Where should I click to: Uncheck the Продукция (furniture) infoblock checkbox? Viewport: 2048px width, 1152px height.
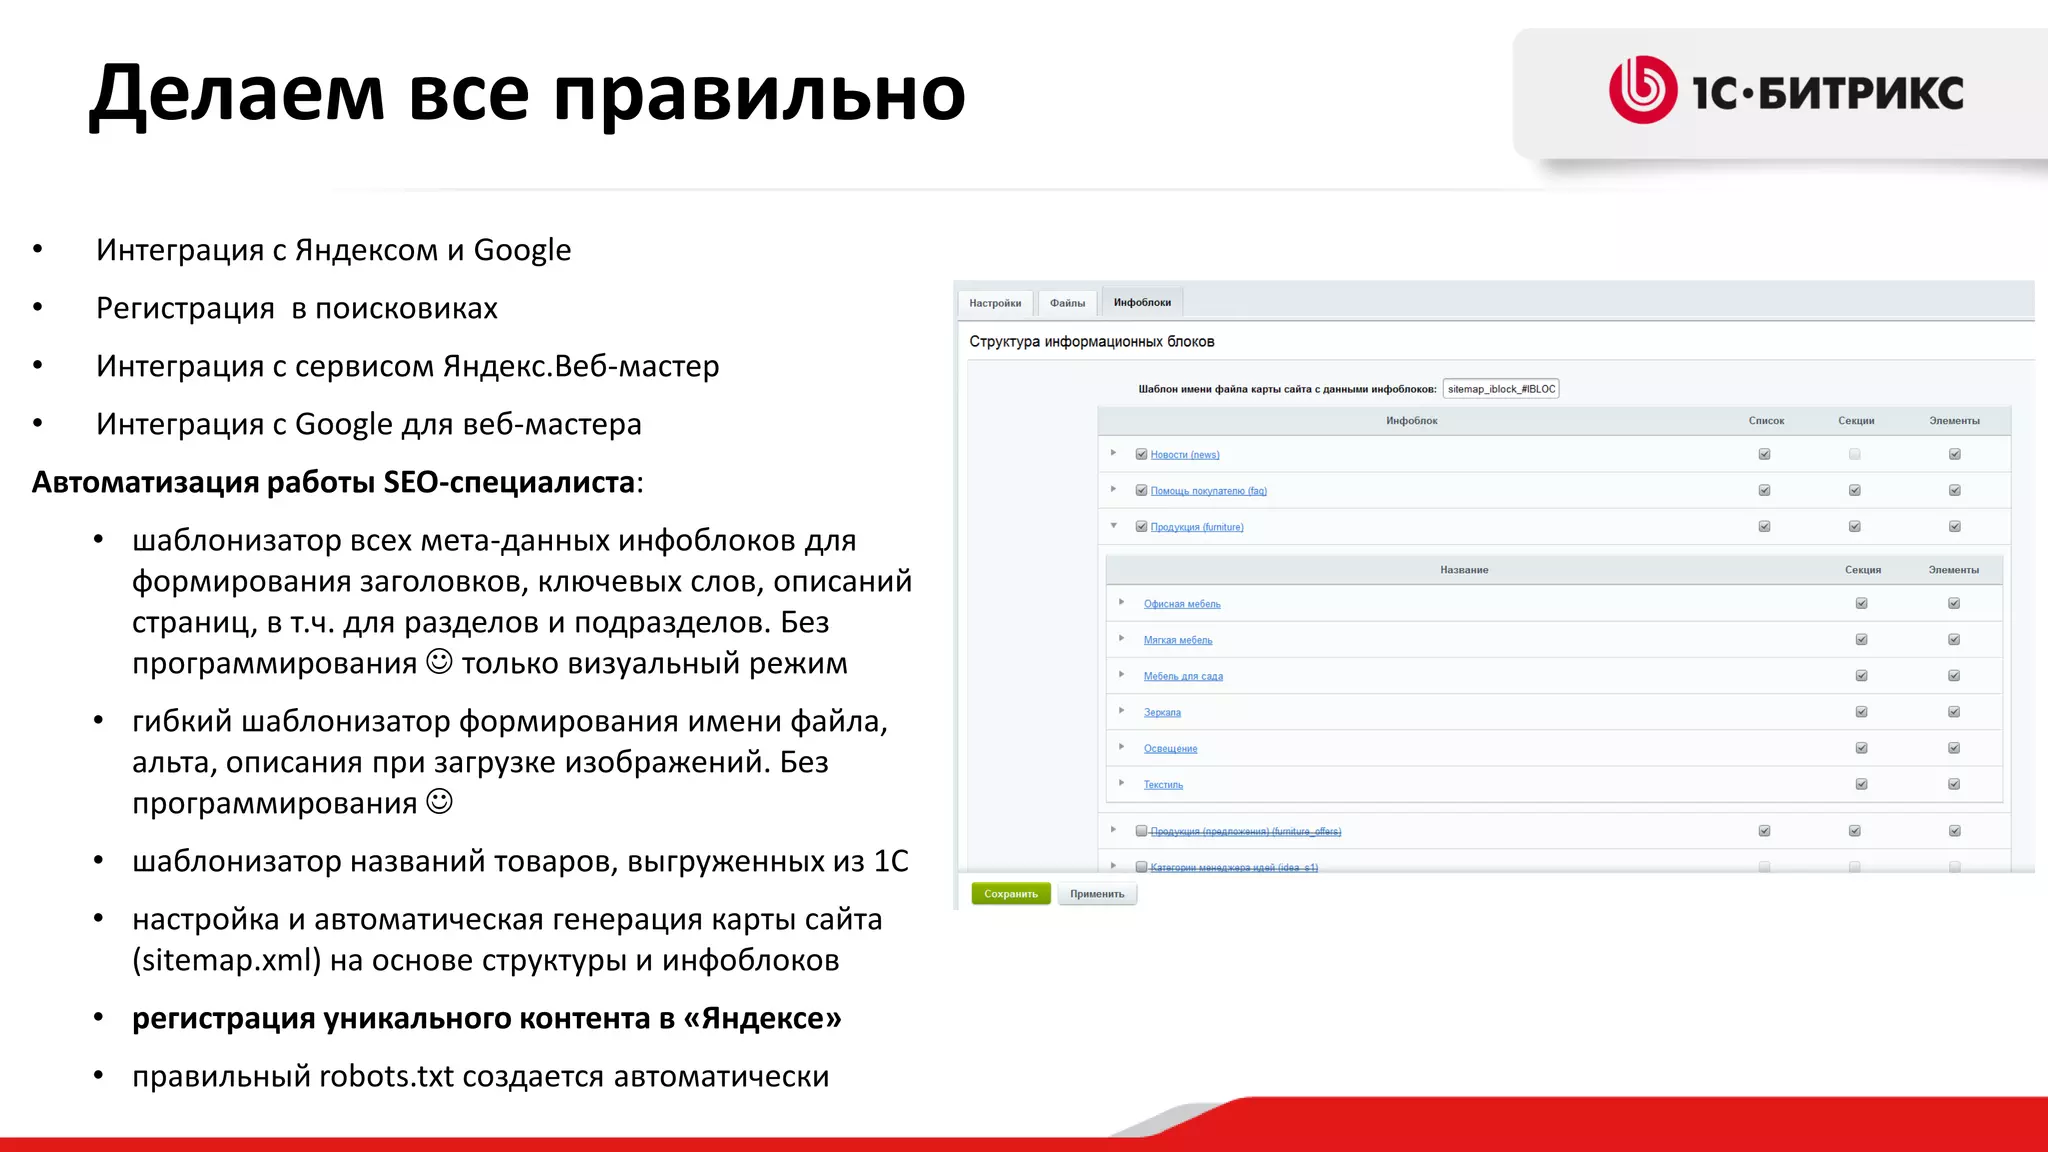coord(1141,526)
